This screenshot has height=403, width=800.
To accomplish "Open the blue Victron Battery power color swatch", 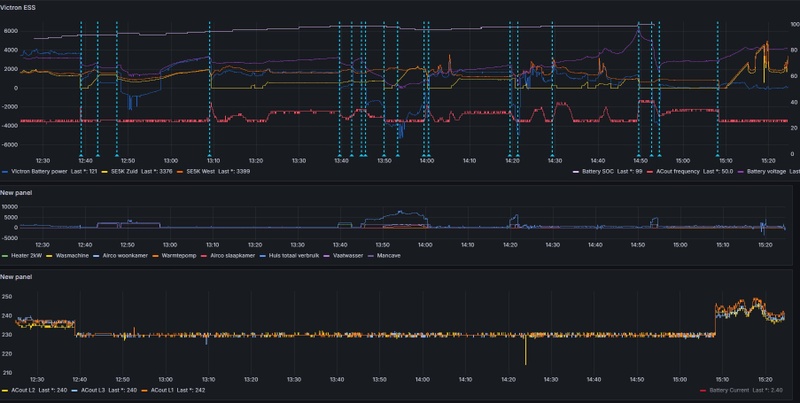I will coord(5,172).
